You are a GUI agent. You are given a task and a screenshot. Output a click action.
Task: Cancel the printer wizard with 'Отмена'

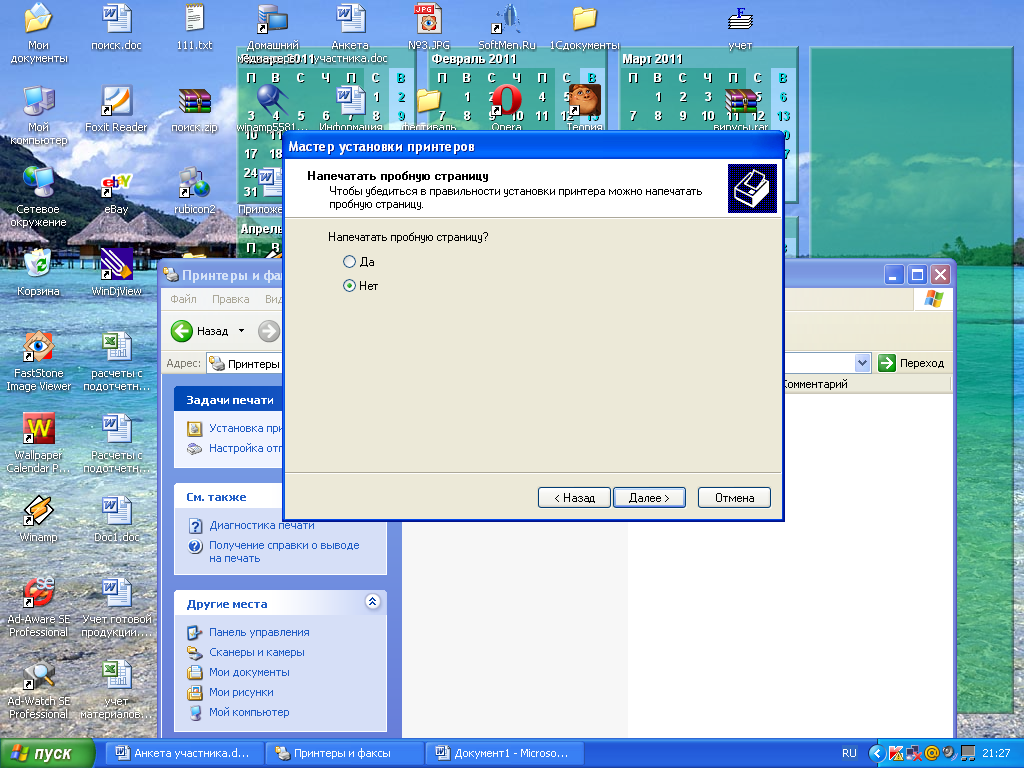click(734, 498)
